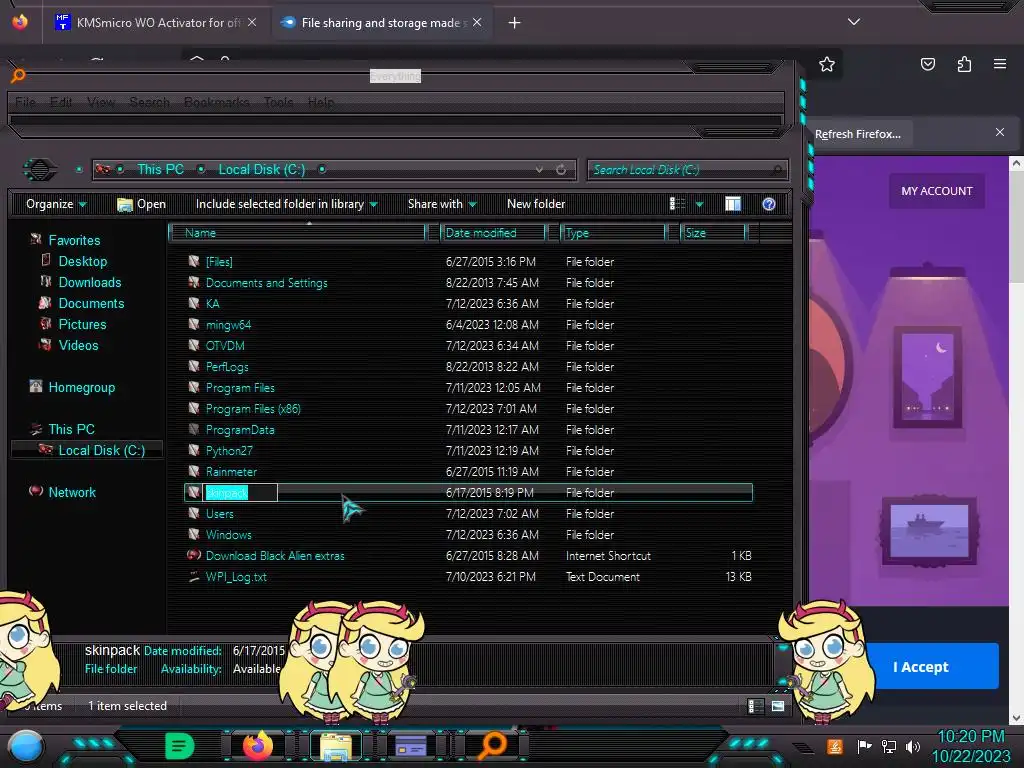Select the ProgramData folder
Screen dimensions: 1024x768
(240, 430)
